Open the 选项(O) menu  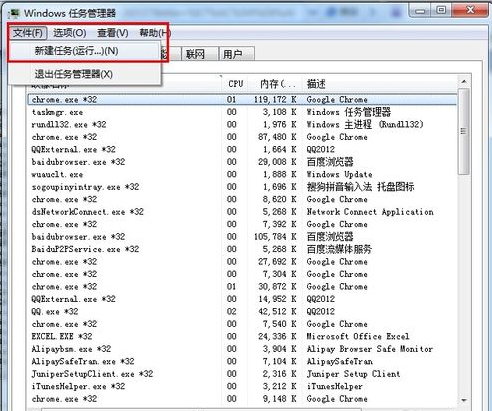click(70, 33)
